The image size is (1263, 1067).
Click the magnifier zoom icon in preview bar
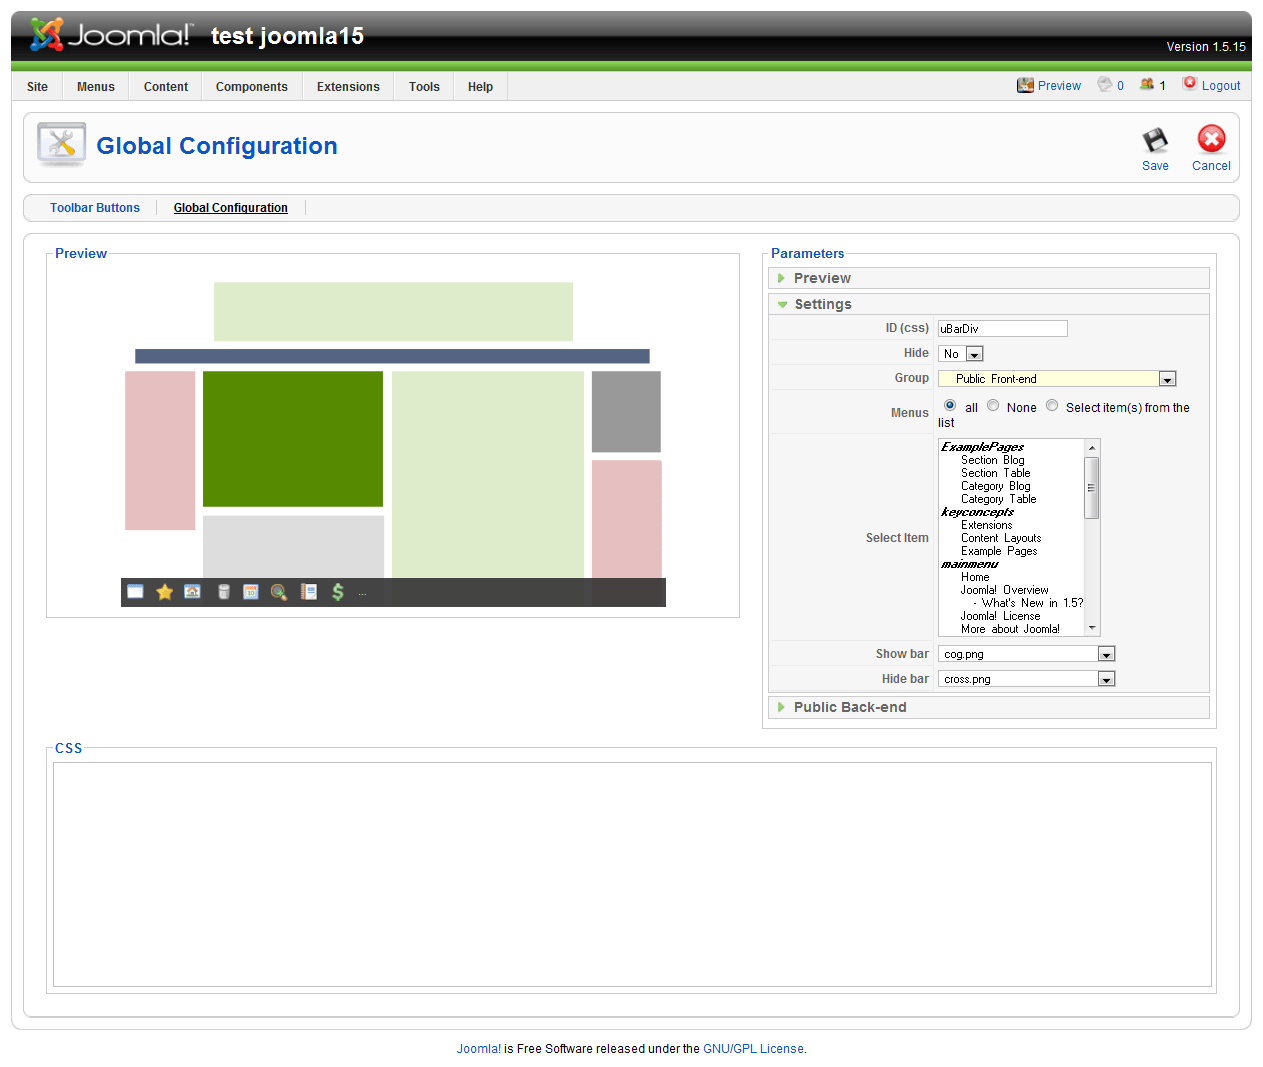279,592
